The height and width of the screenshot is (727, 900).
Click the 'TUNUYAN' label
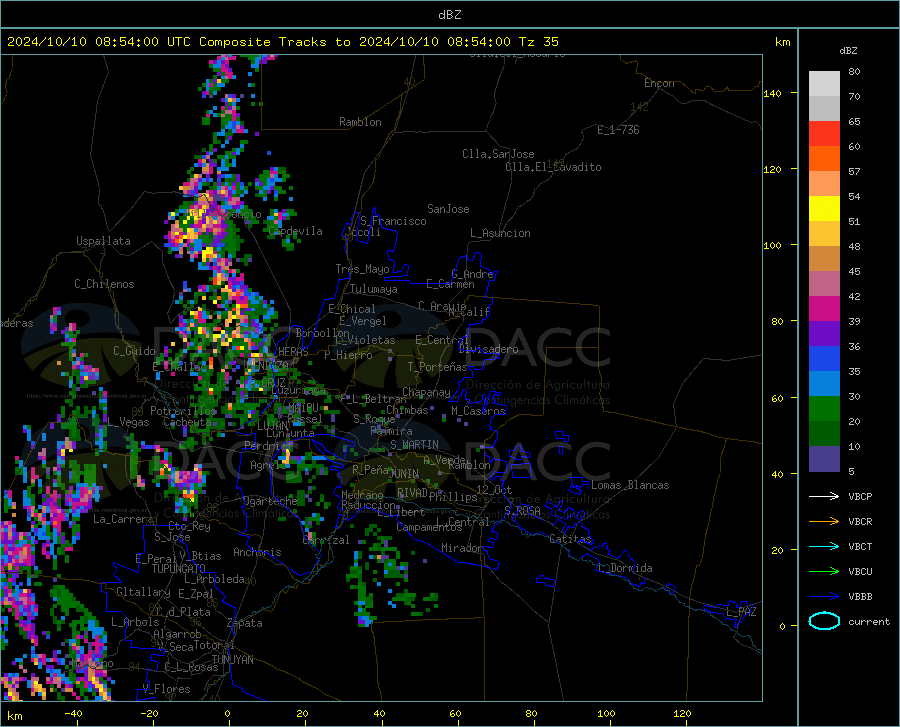[232, 659]
